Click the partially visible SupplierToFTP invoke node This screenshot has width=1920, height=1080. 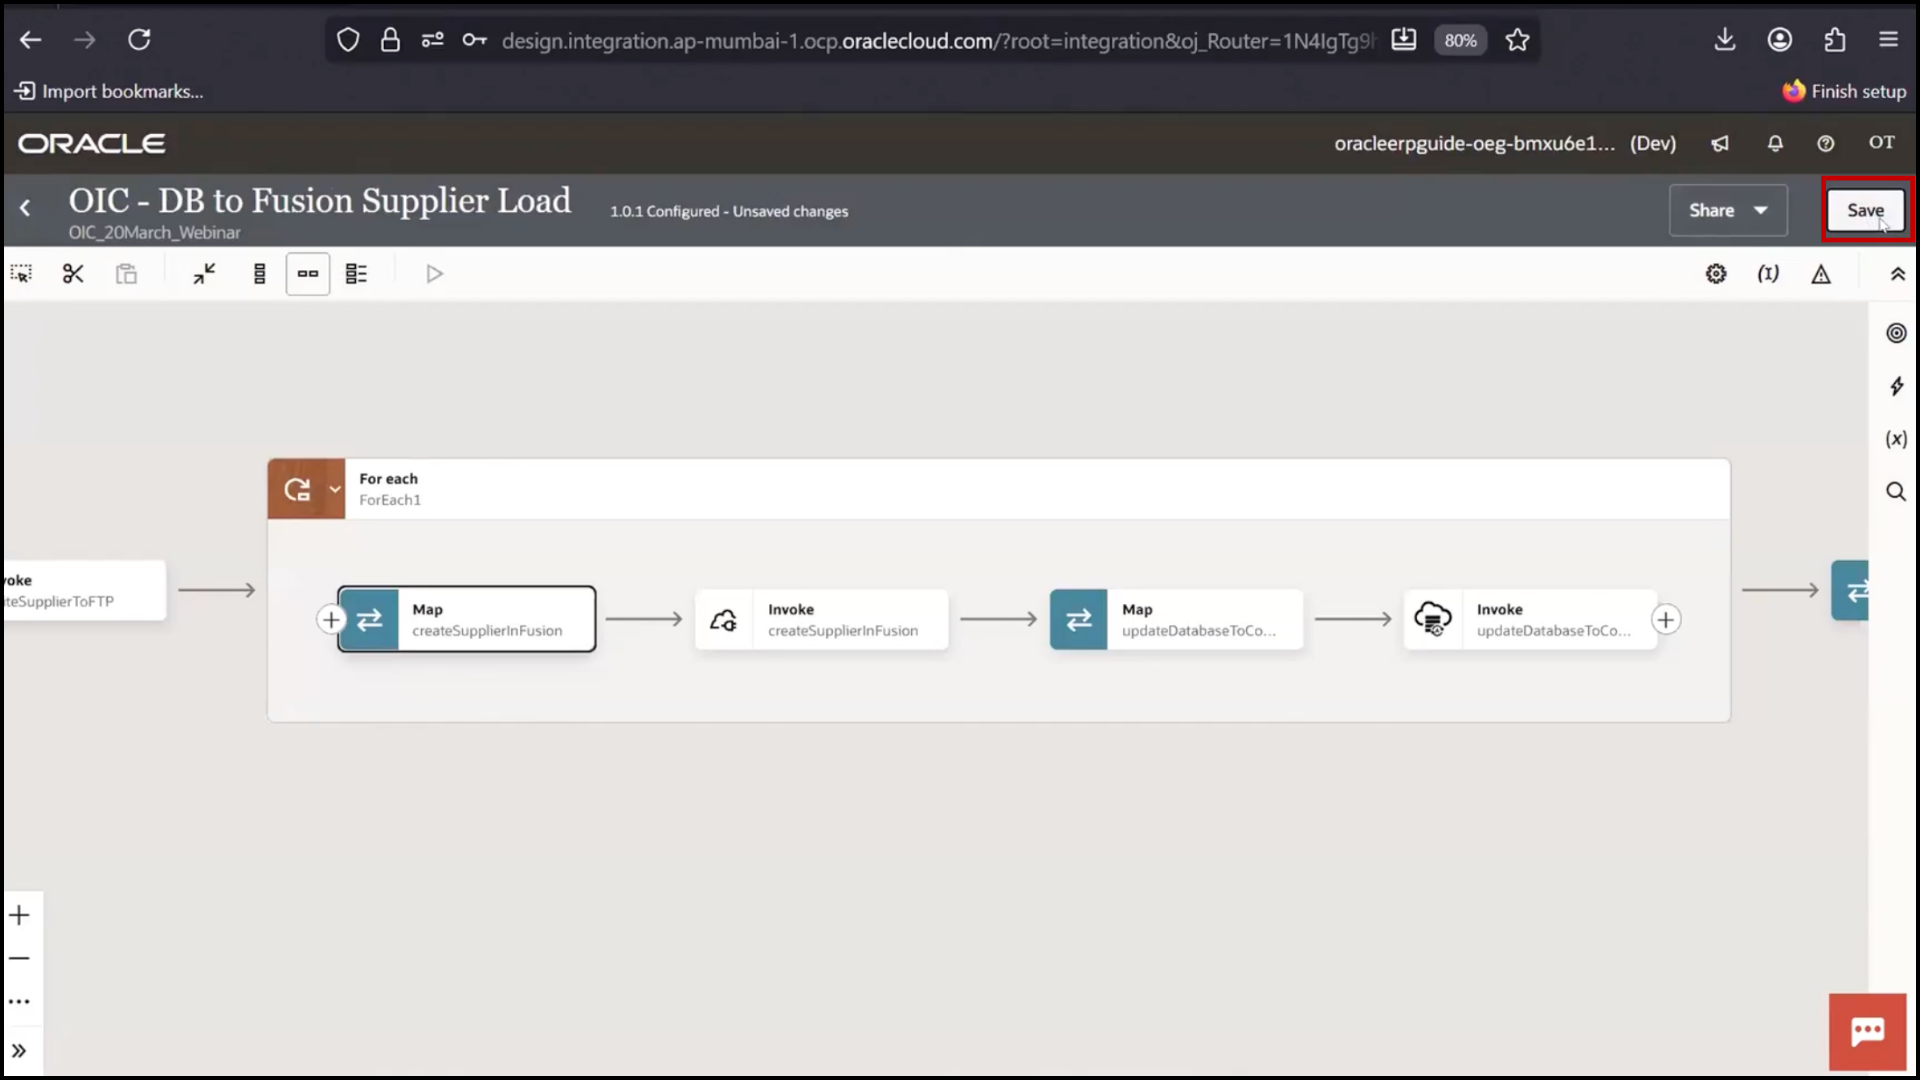[84, 590]
